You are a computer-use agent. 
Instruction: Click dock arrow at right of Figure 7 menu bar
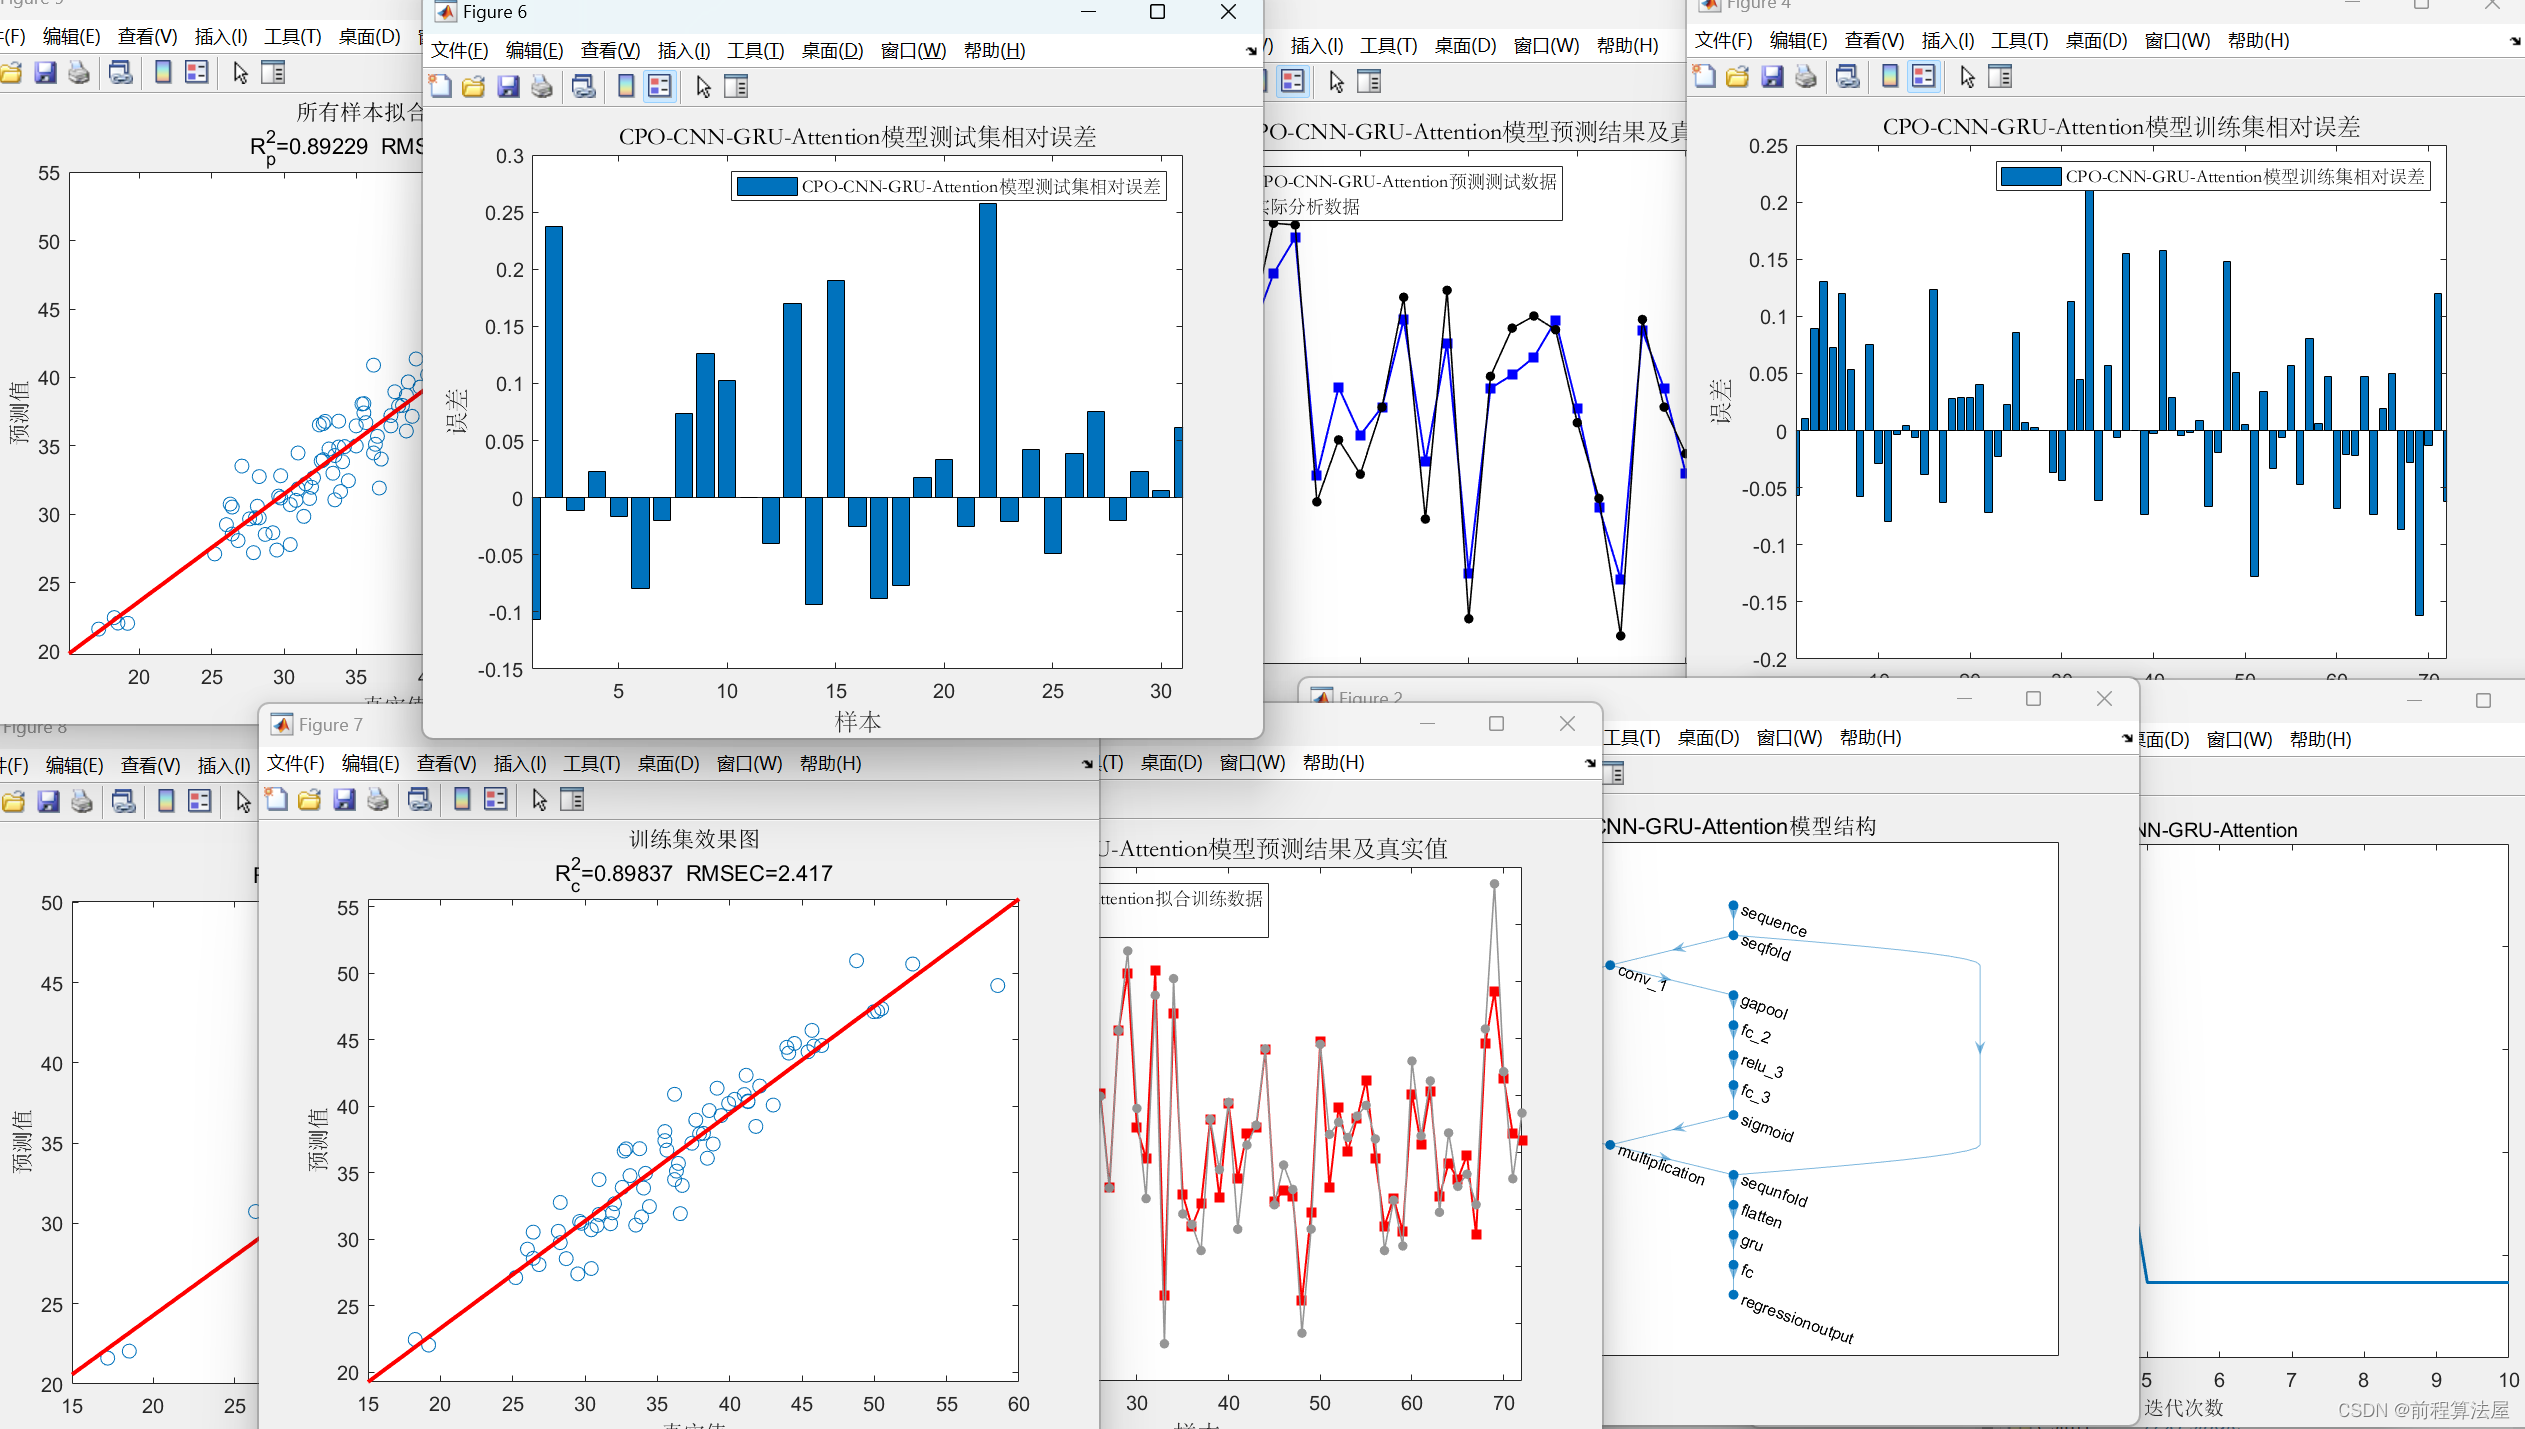tap(1087, 764)
